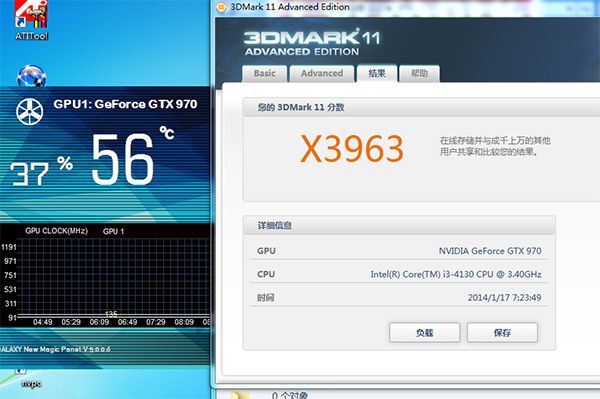Click the GPU 1 graph legend
Screen dimensions: 600x399
pos(113,231)
